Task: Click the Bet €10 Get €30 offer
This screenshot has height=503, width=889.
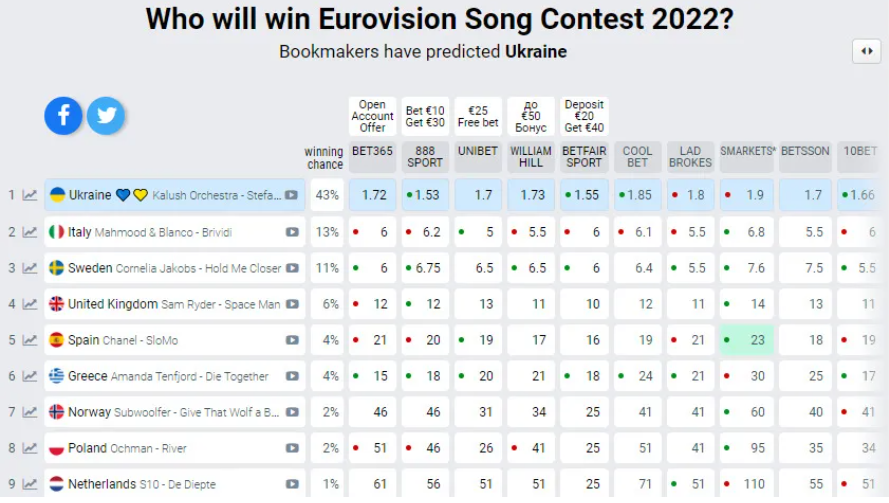Action: point(425,116)
